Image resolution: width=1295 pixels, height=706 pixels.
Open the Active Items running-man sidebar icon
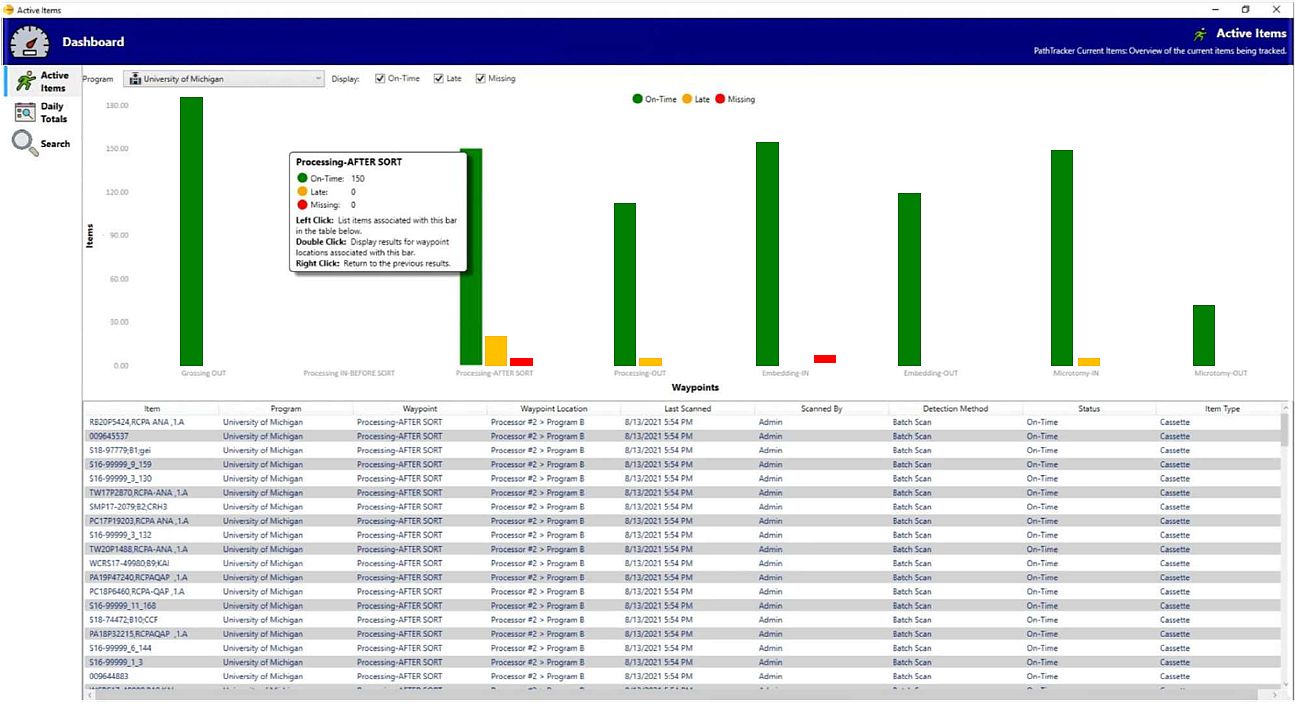(x=25, y=81)
